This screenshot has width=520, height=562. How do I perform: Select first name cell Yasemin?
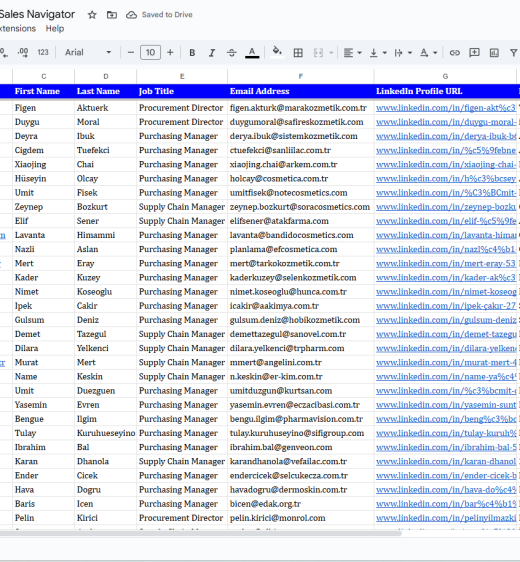44,405
